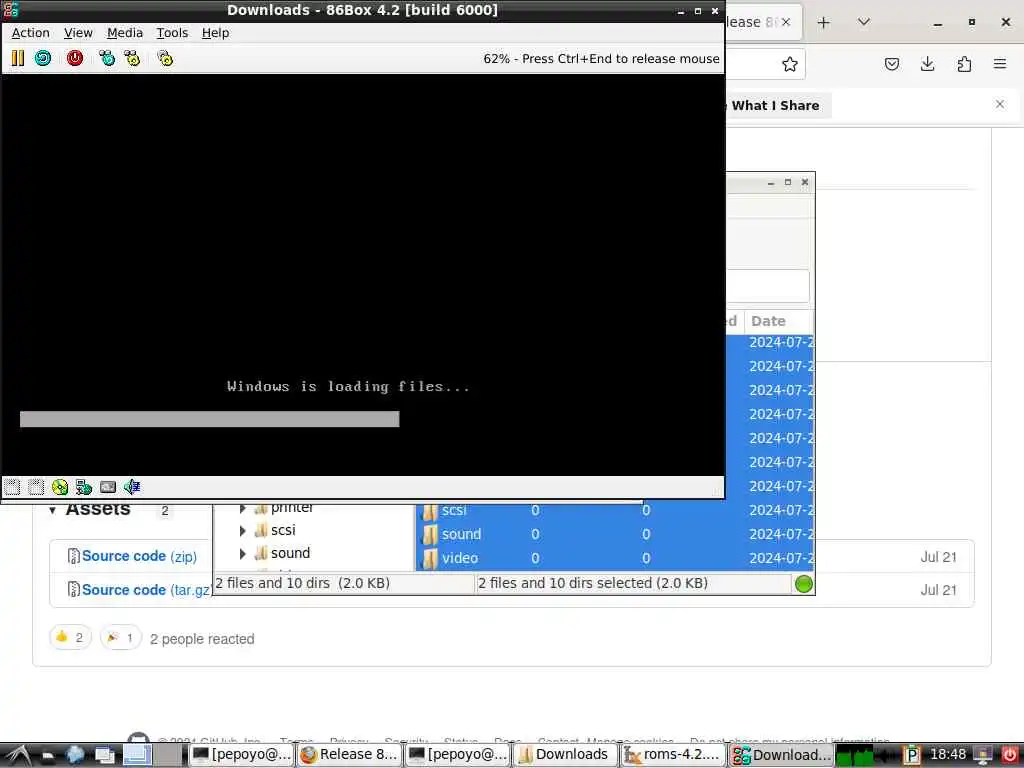Click the taskbar globe web browser icon
Image resolution: width=1024 pixels, height=768 pixels.
point(75,755)
